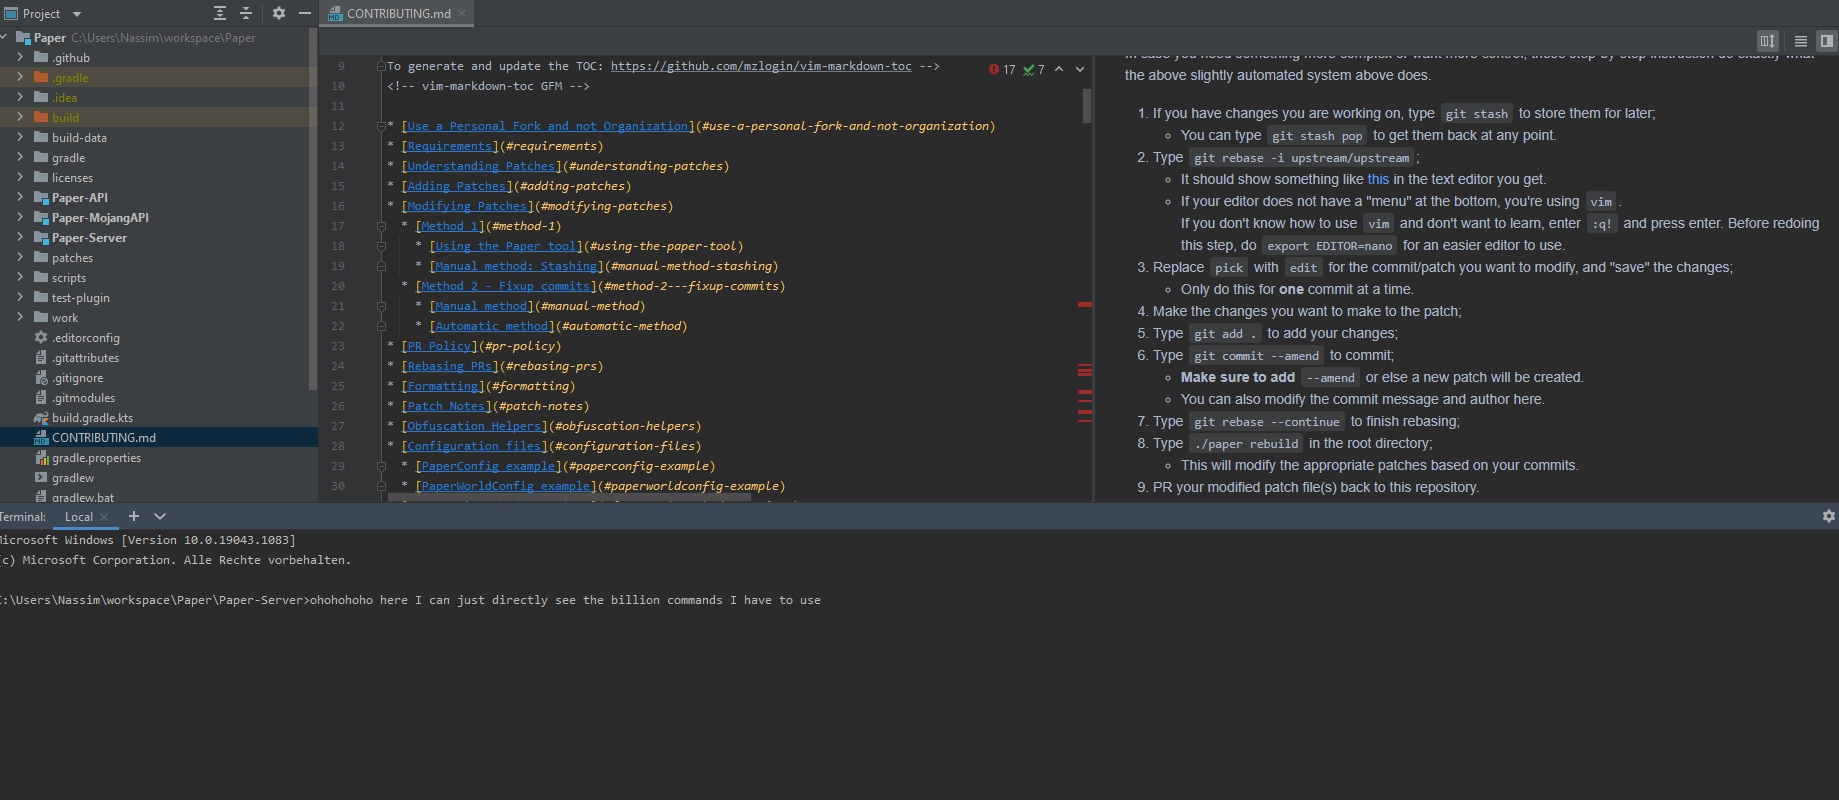Screen dimensions: 1839x800
Task: Select the Paper-MojangAPI module
Action: pyautogui.click(x=100, y=218)
